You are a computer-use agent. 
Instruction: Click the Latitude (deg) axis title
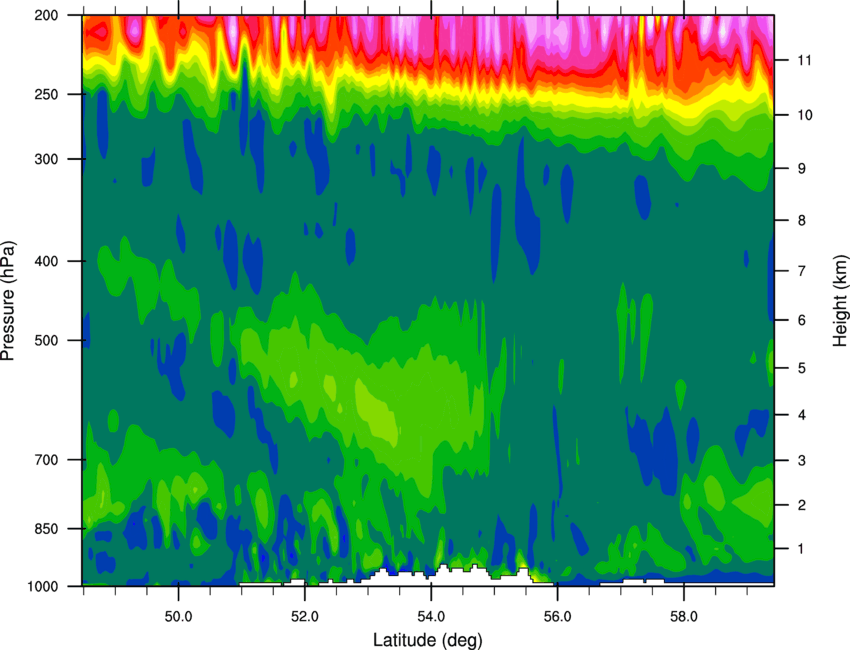click(428, 640)
